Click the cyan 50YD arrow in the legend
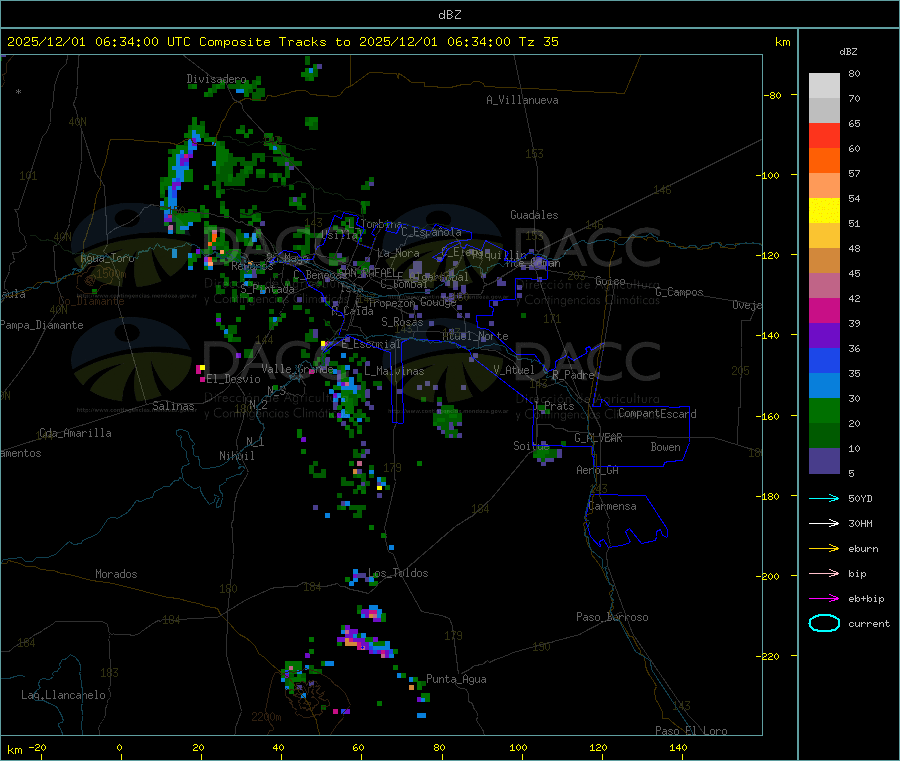The height and width of the screenshot is (761, 900). point(824,498)
